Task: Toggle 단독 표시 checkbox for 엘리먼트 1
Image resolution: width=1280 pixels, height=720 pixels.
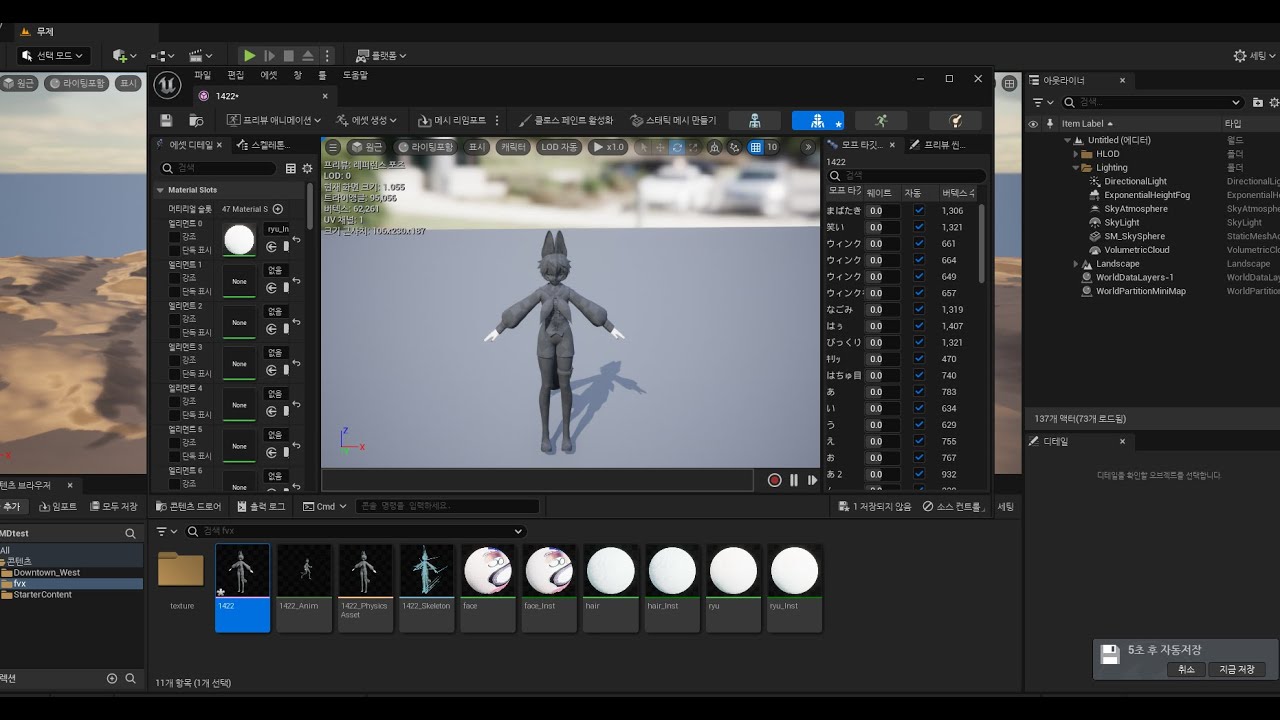Action: click(x=175, y=291)
